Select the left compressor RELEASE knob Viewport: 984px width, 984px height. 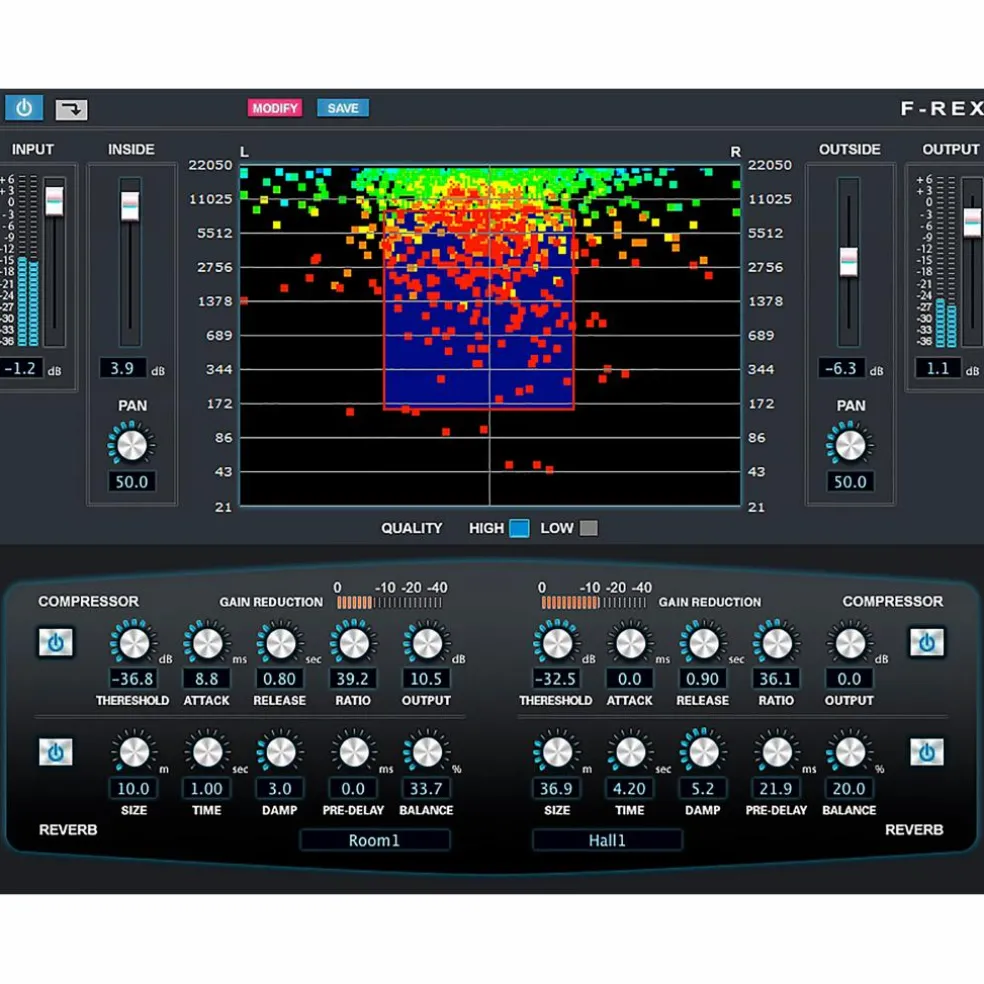click(x=281, y=643)
